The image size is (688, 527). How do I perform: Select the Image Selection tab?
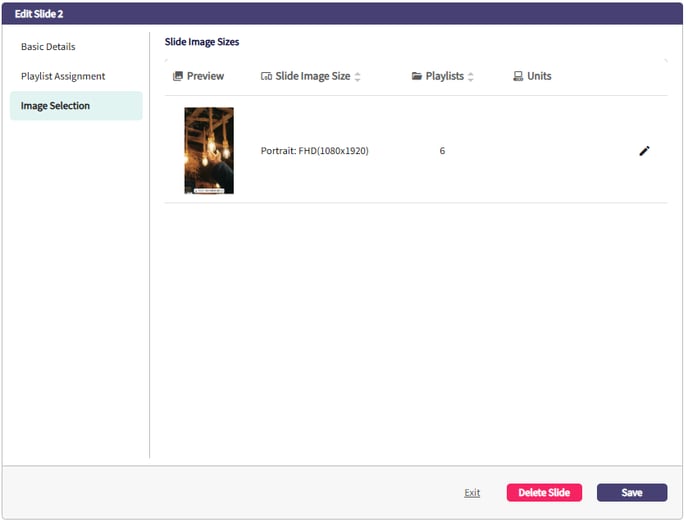click(77, 106)
